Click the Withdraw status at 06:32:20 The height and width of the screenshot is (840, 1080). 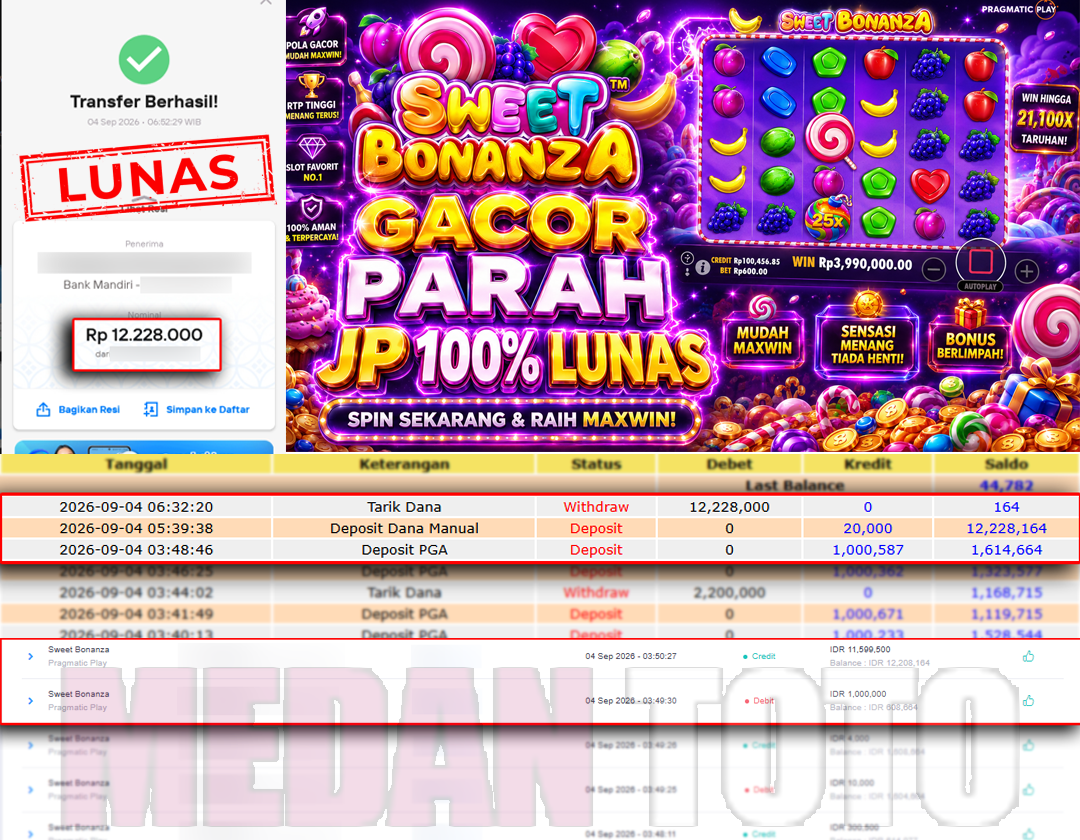[x=596, y=507]
